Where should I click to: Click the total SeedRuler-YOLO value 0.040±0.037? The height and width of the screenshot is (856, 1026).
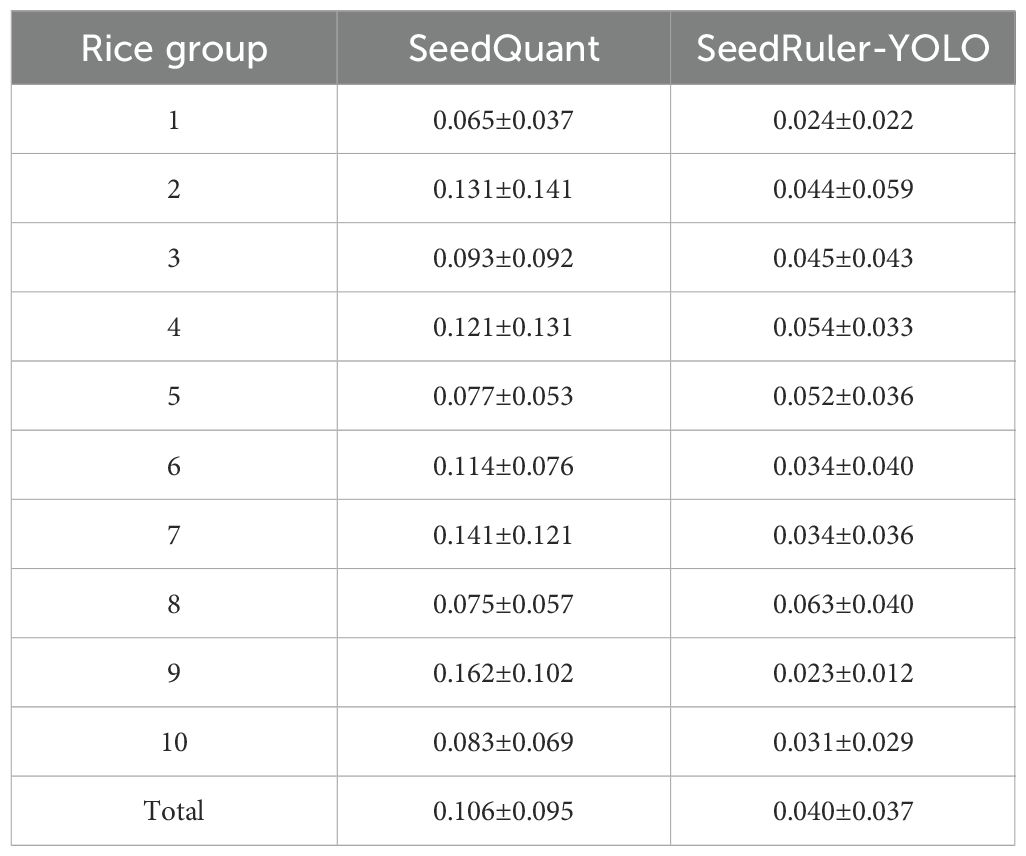[843, 810]
